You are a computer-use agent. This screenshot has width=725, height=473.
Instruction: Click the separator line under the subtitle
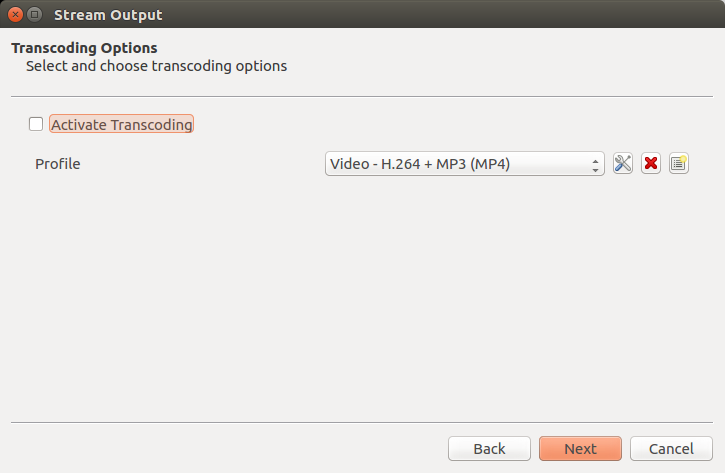(362, 97)
